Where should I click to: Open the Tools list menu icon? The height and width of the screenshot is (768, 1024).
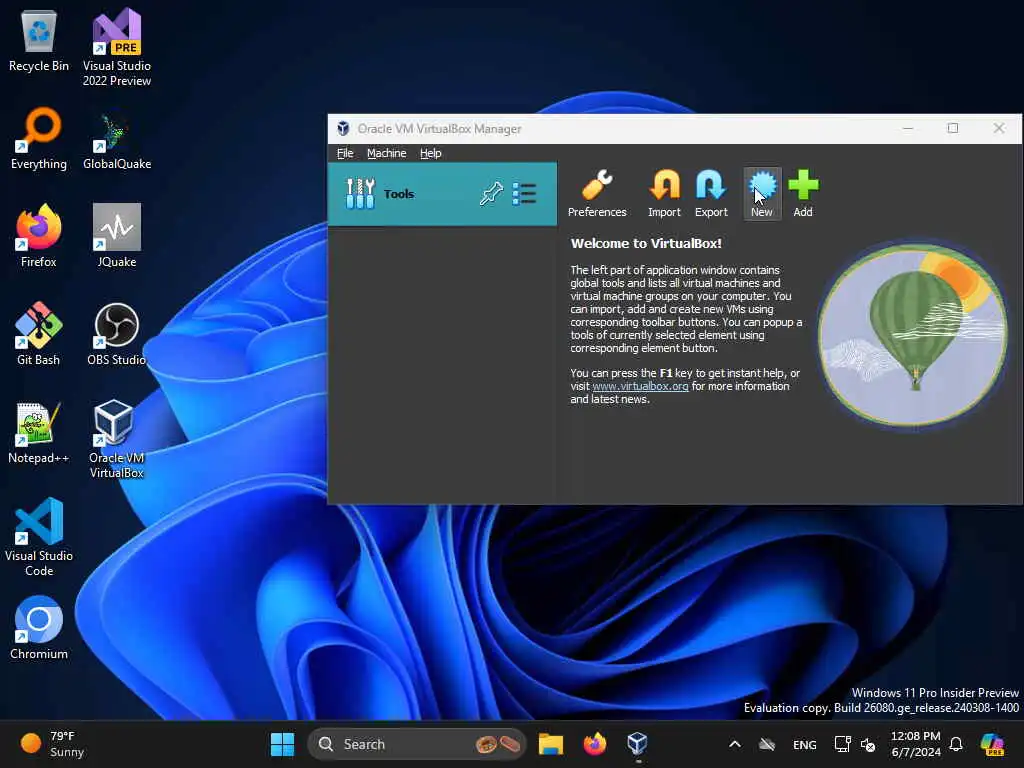524,193
